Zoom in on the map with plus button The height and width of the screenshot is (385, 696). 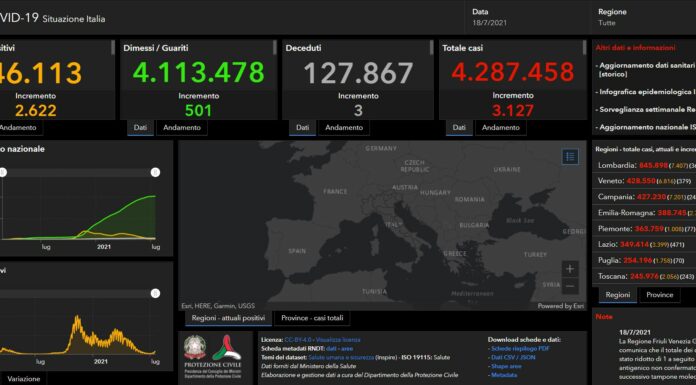pyautogui.click(x=570, y=269)
